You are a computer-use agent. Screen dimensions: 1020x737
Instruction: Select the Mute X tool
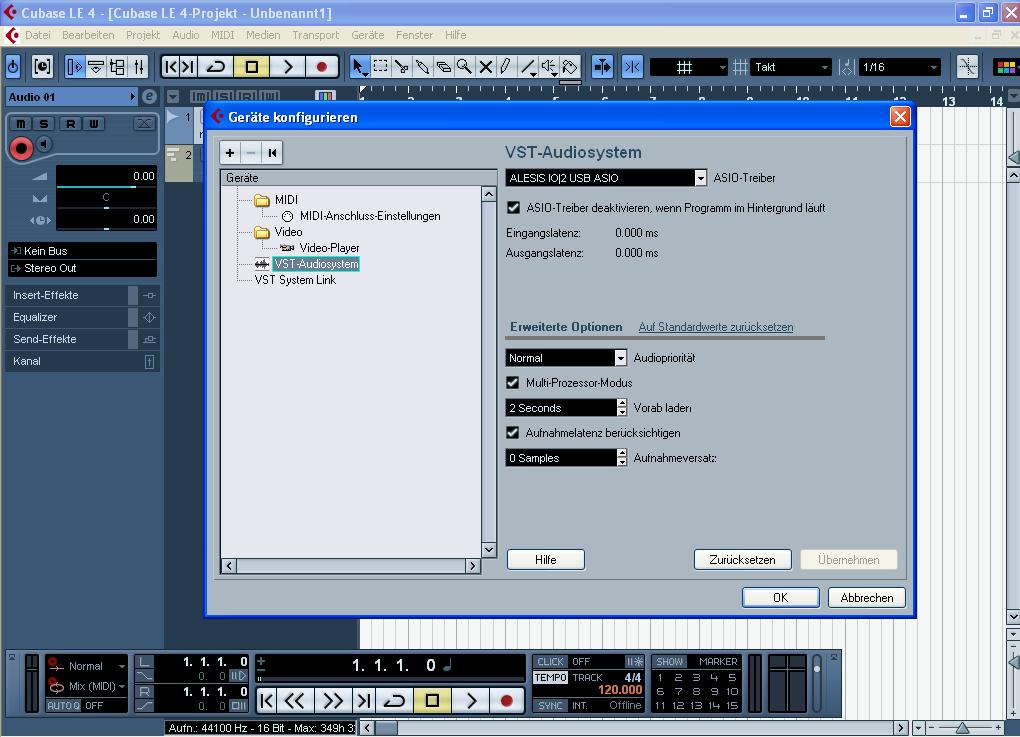(x=485, y=66)
